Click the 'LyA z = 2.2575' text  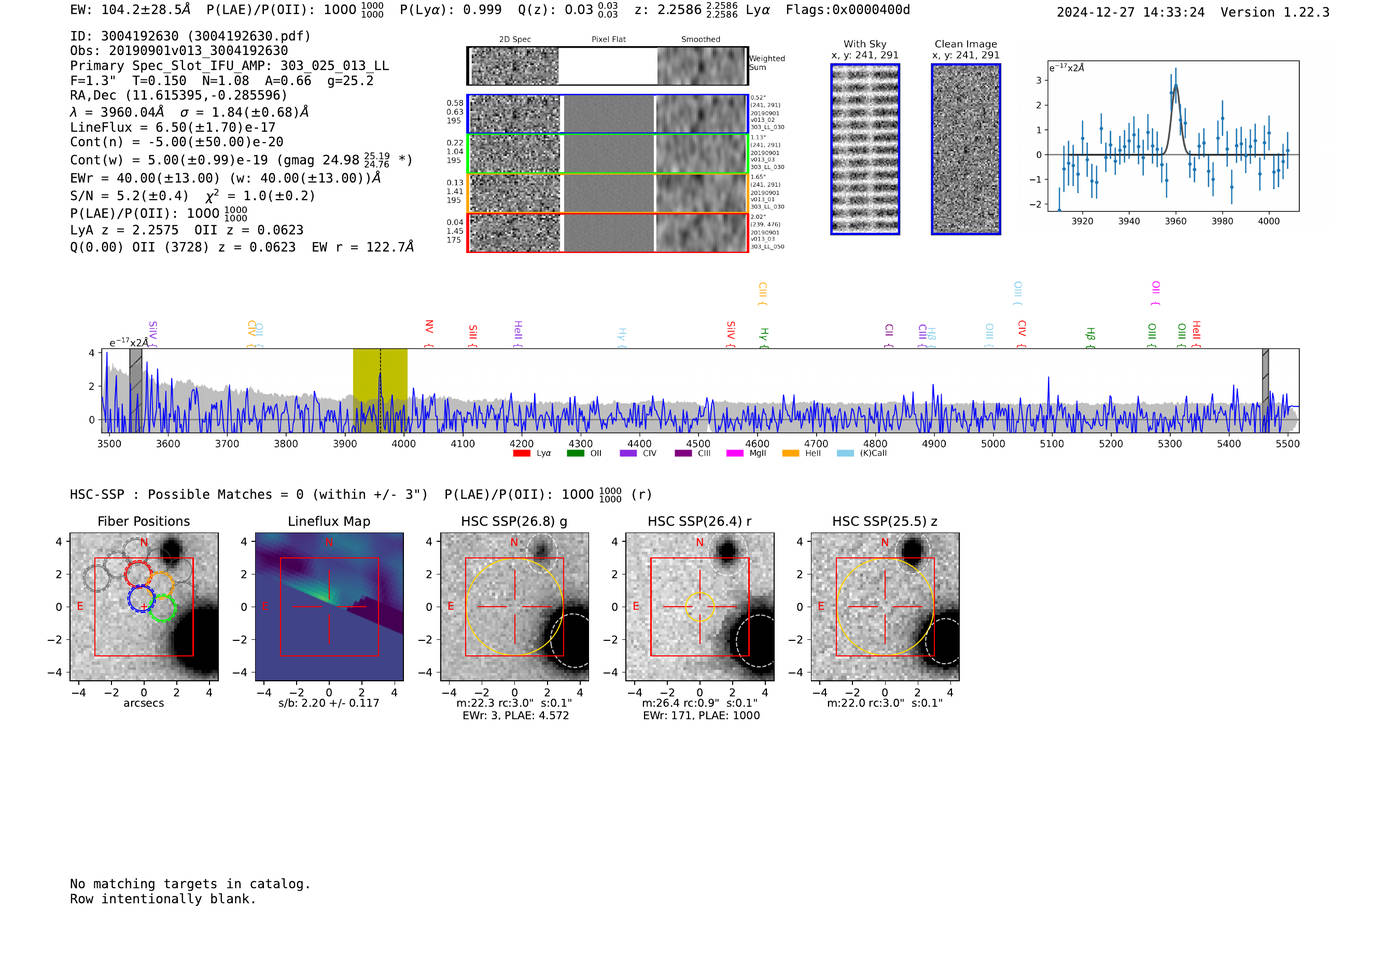click(x=125, y=230)
